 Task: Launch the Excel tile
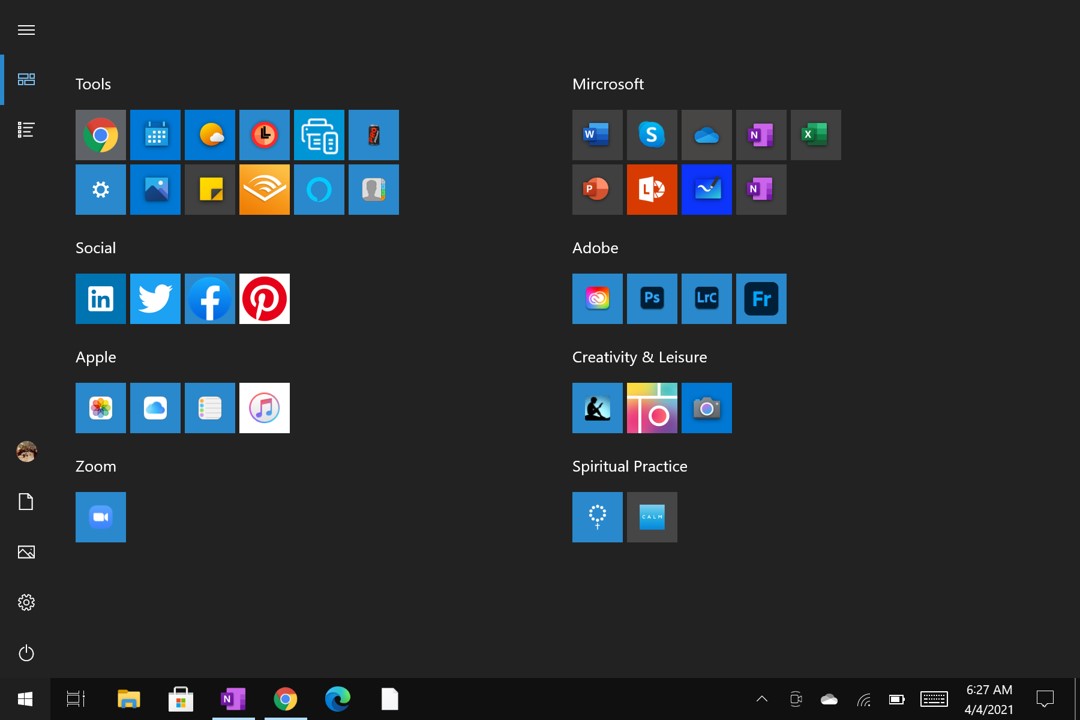[816, 135]
